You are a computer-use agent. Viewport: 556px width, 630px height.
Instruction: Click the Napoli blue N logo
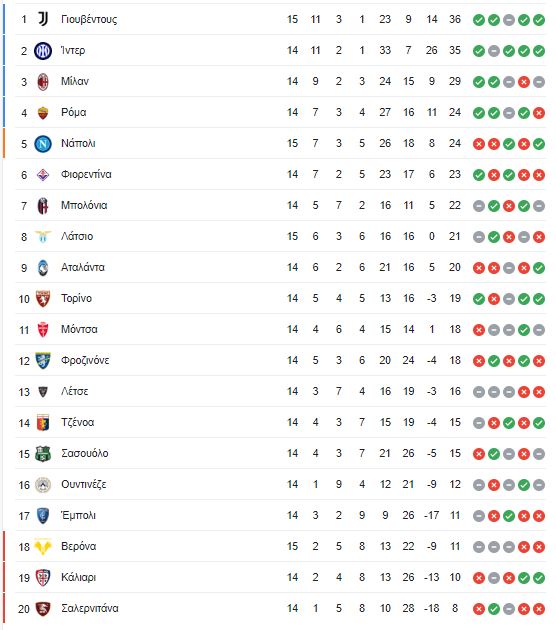coord(43,143)
